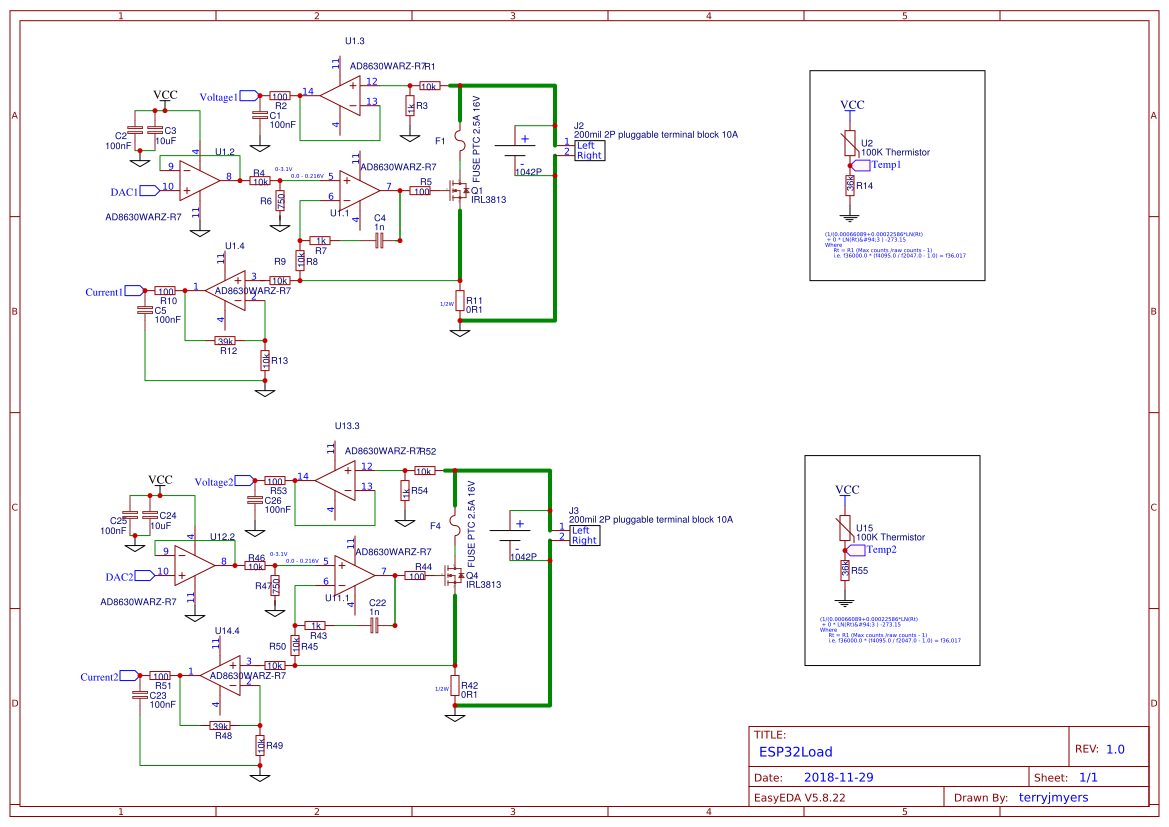Select the J2 terminal block connector

coord(589,151)
